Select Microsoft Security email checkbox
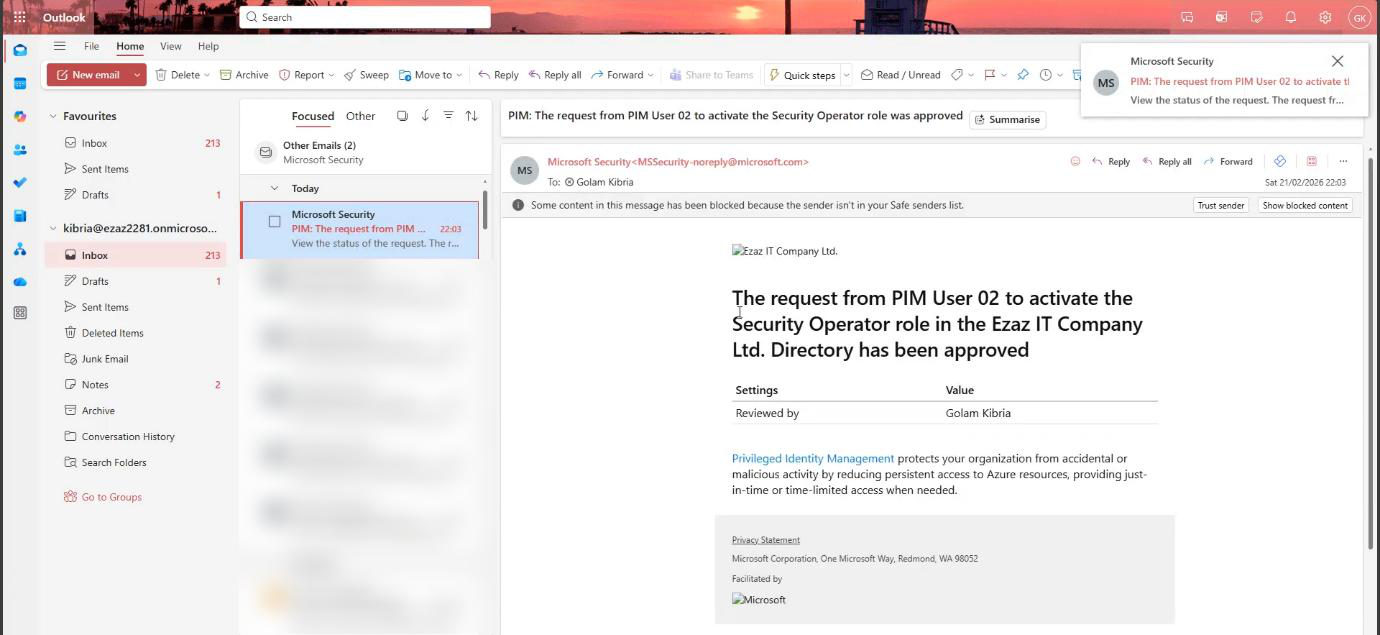 click(274, 221)
